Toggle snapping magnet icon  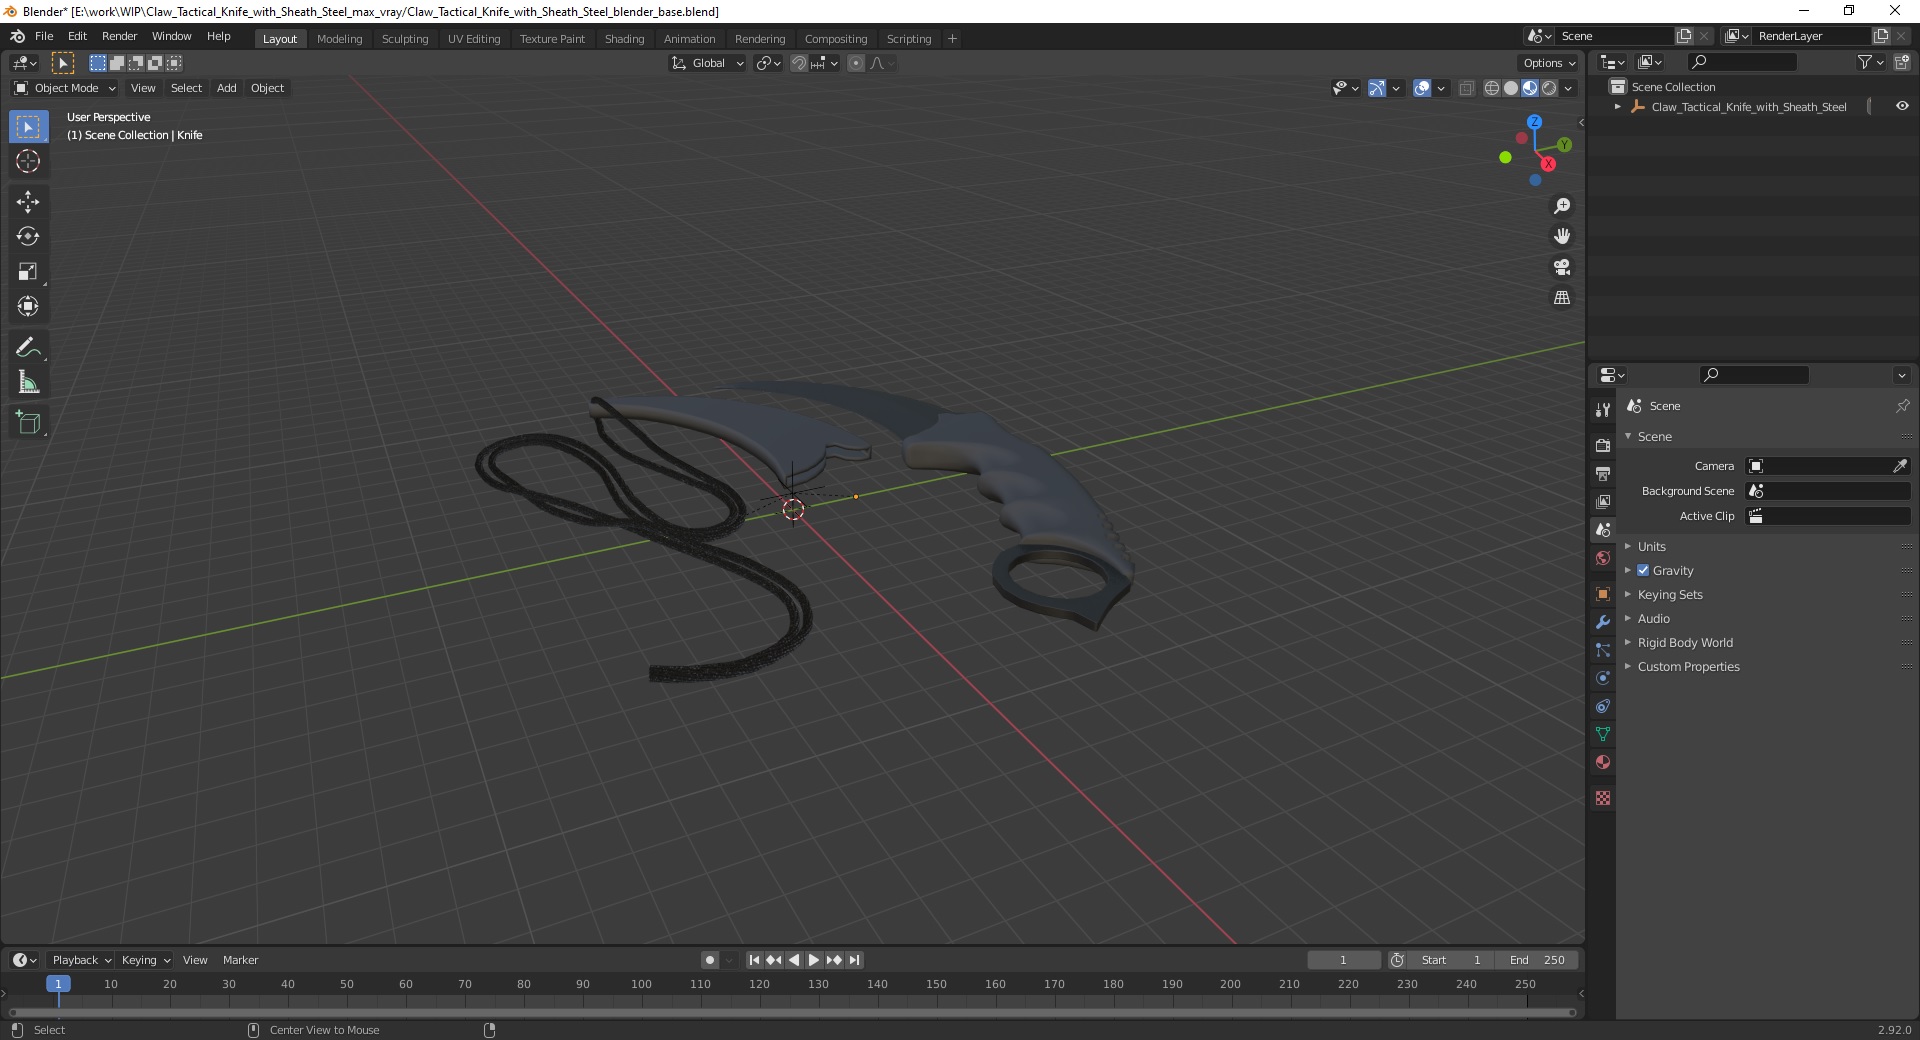pos(799,63)
